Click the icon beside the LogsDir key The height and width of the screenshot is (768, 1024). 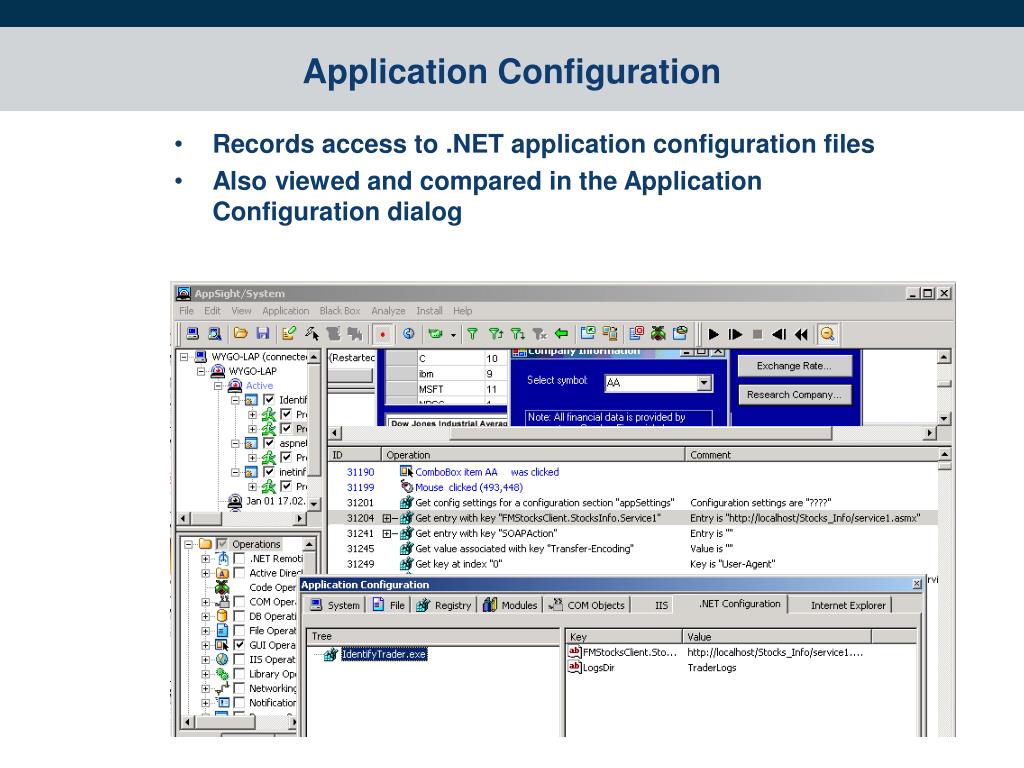[x=575, y=667]
